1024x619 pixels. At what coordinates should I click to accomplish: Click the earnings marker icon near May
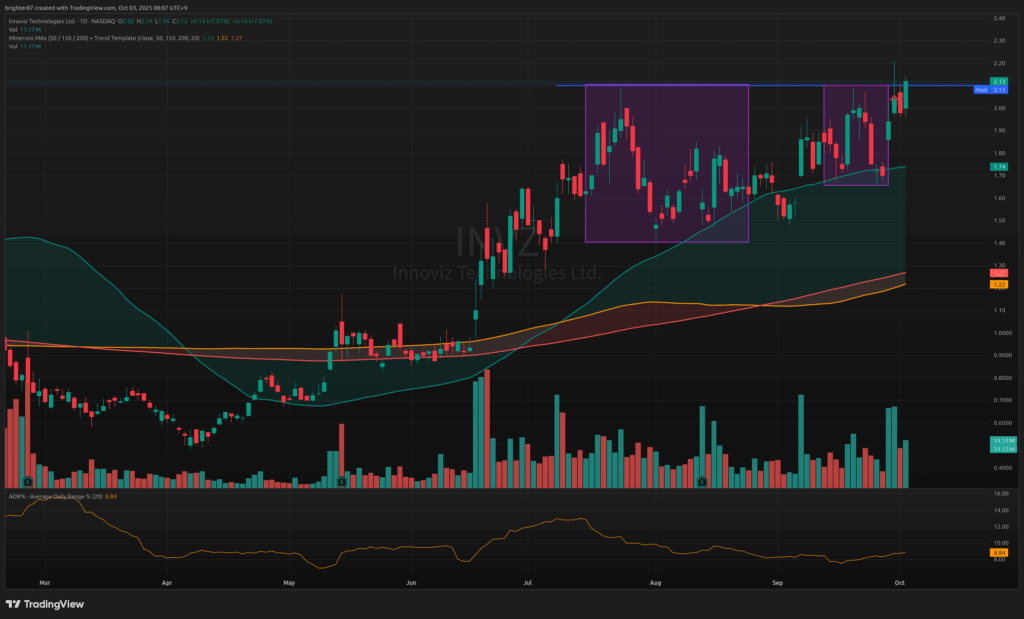click(342, 482)
